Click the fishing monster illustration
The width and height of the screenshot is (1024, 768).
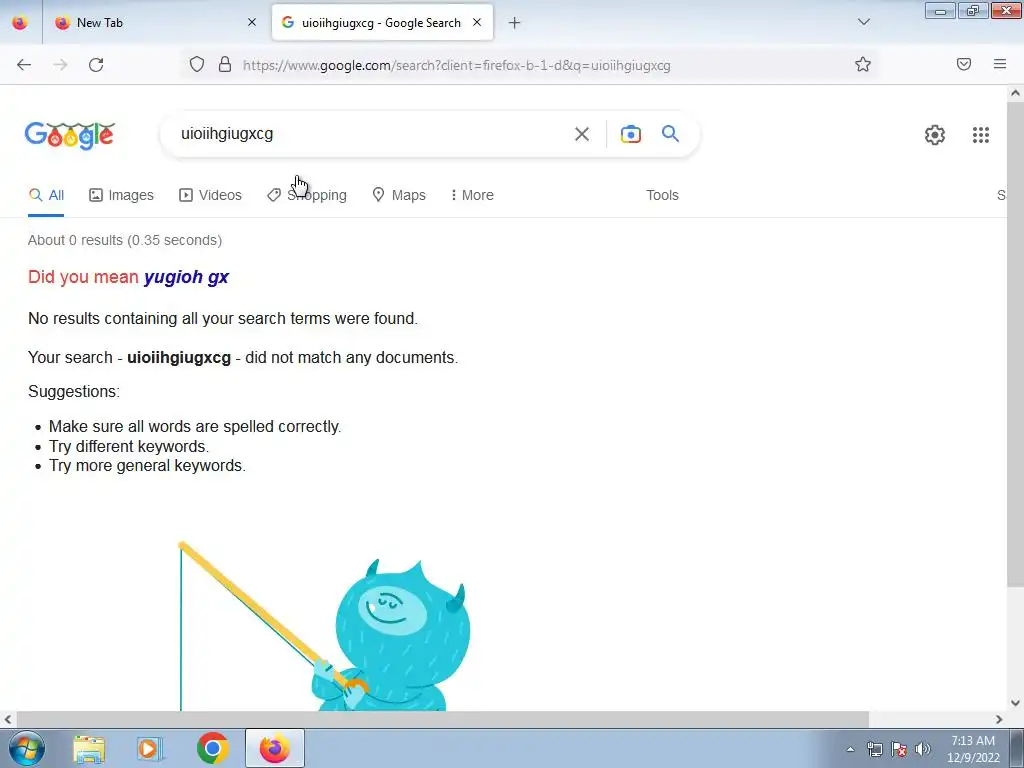coord(325,626)
